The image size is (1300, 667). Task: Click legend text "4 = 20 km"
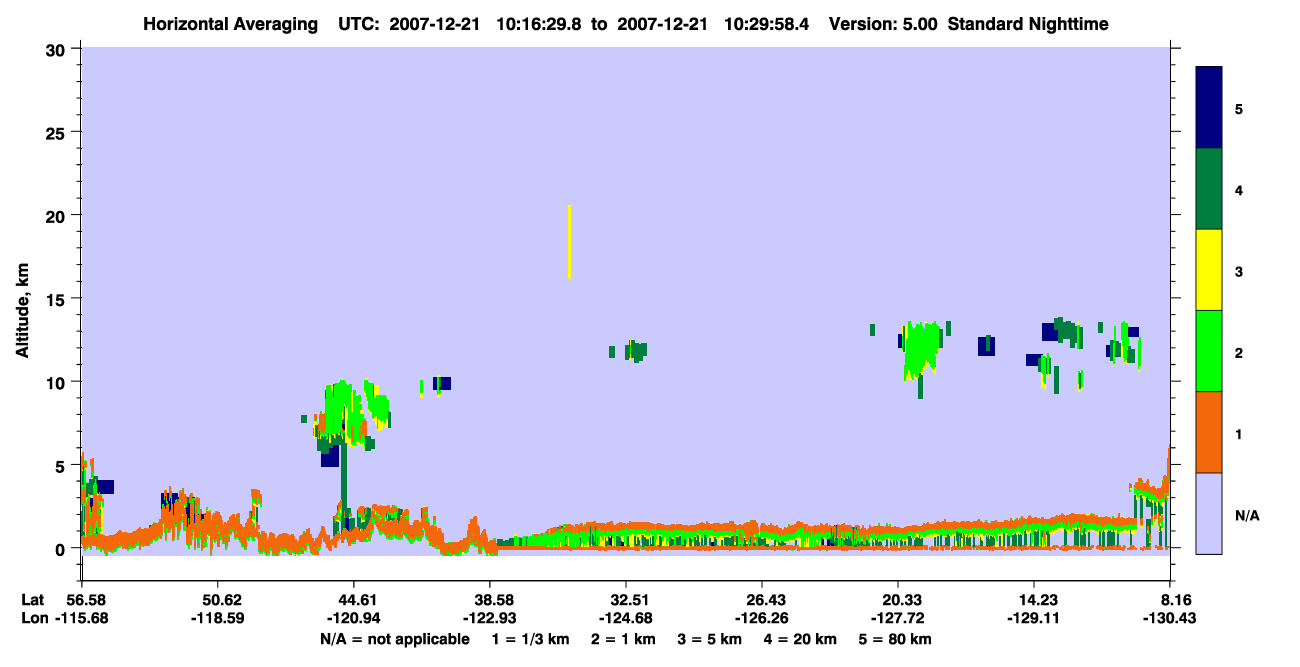click(x=803, y=639)
